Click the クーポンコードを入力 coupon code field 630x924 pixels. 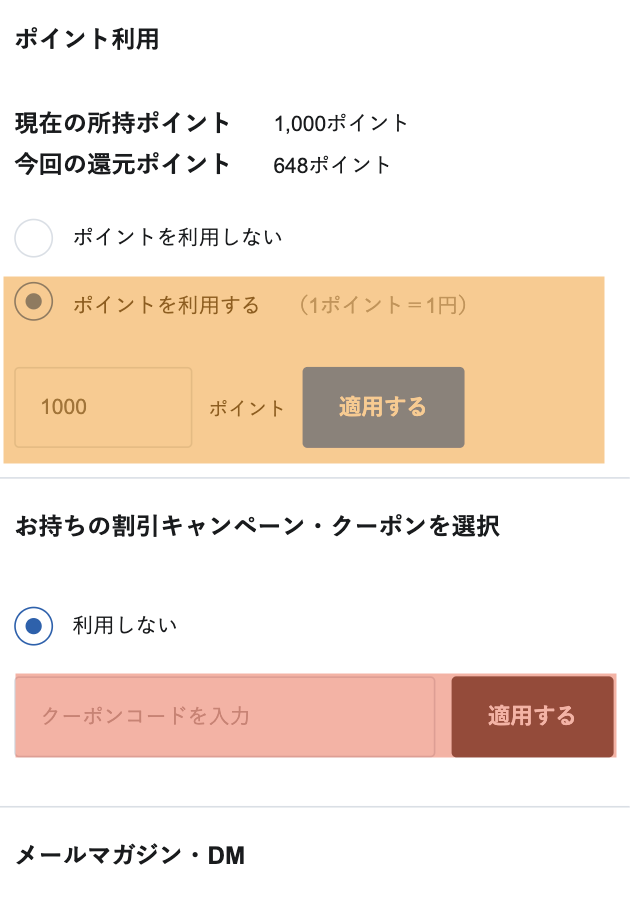[x=225, y=716]
